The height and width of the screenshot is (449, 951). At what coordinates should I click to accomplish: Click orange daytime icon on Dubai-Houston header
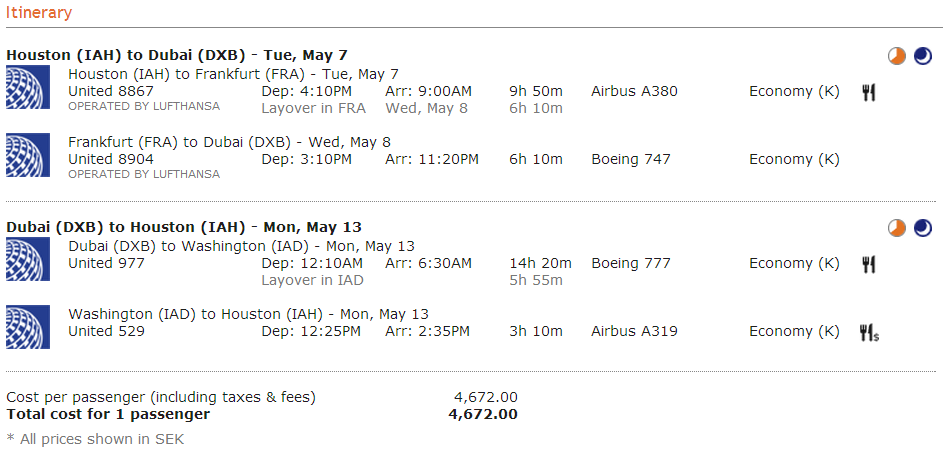pos(897,228)
